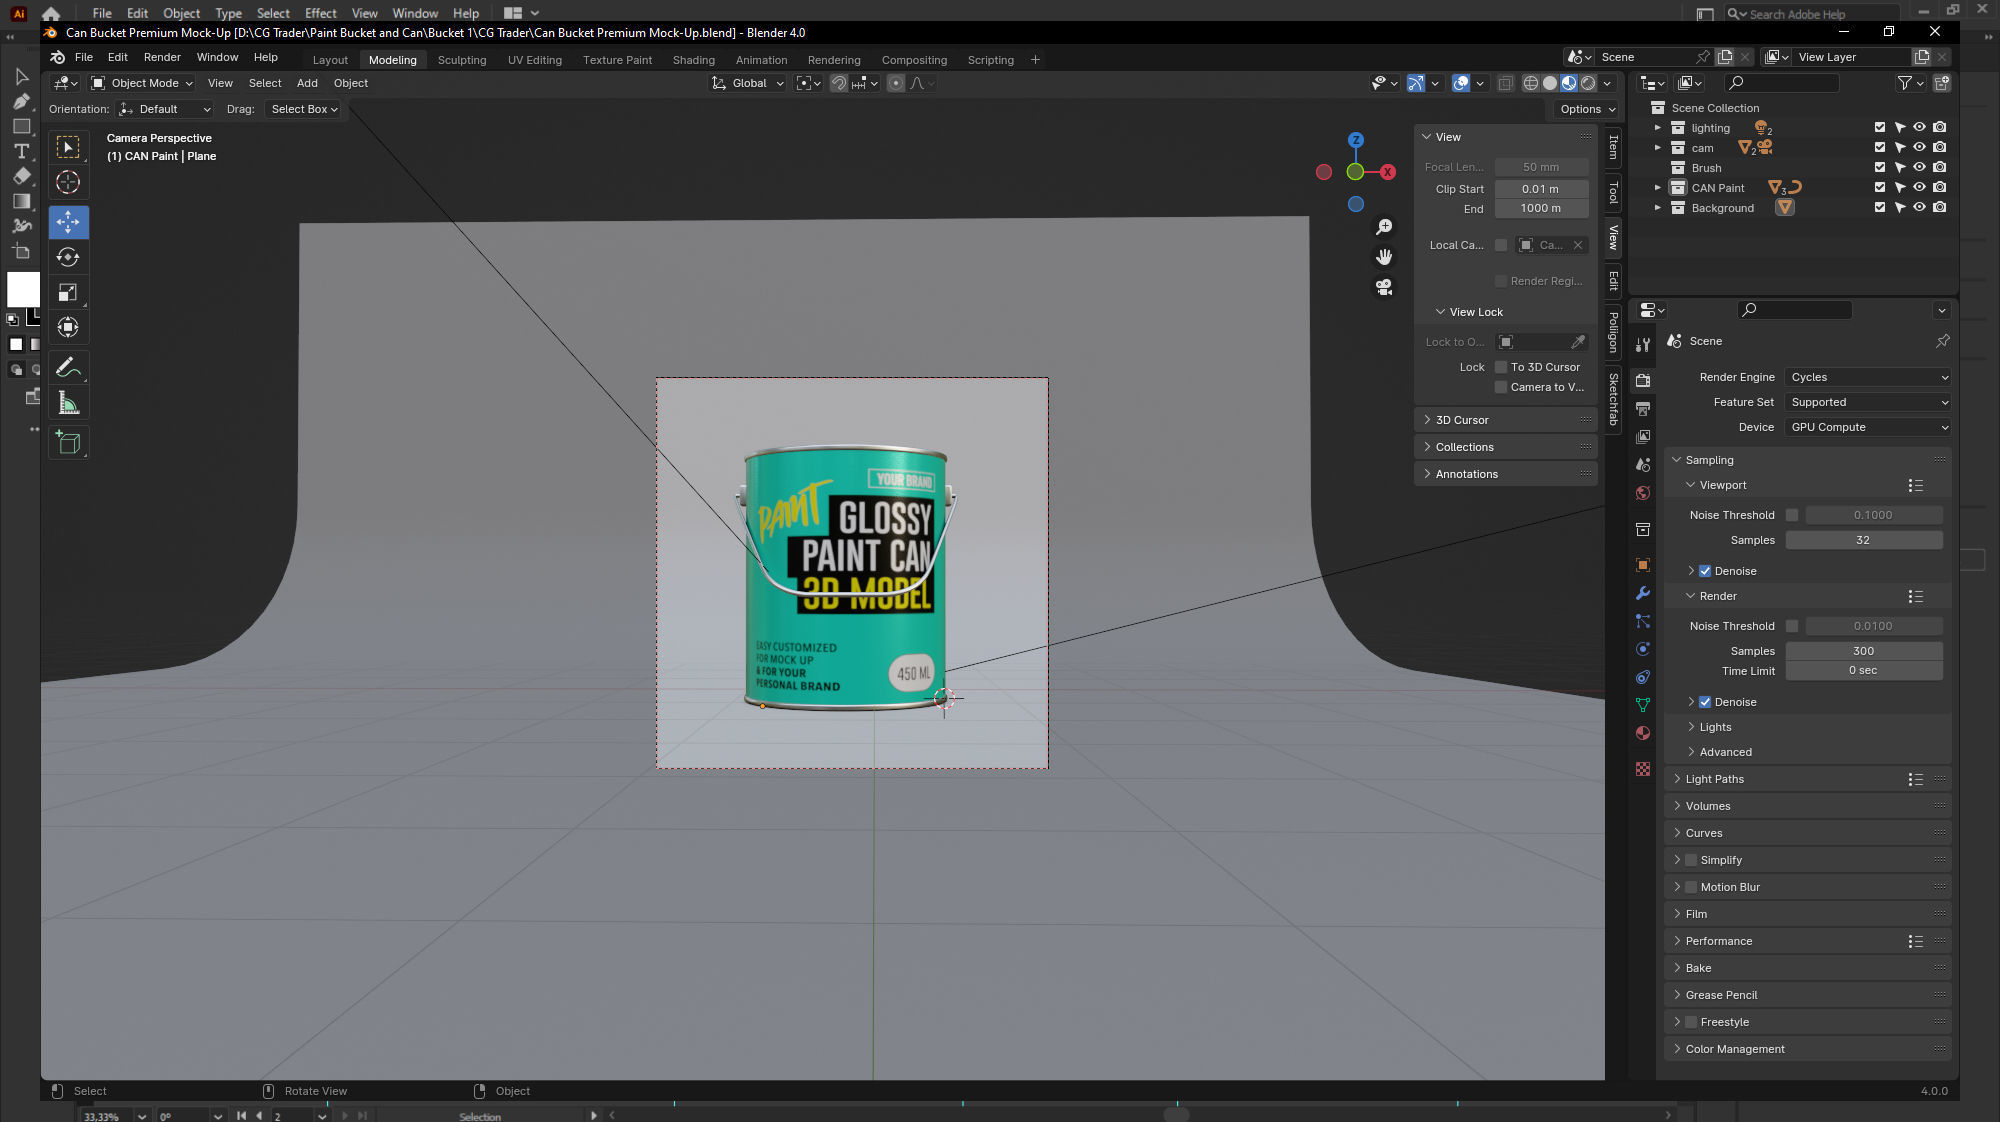Image resolution: width=2000 pixels, height=1122 pixels.
Task: Toggle X-ray mode in viewport header
Action: click(1505, 83)
